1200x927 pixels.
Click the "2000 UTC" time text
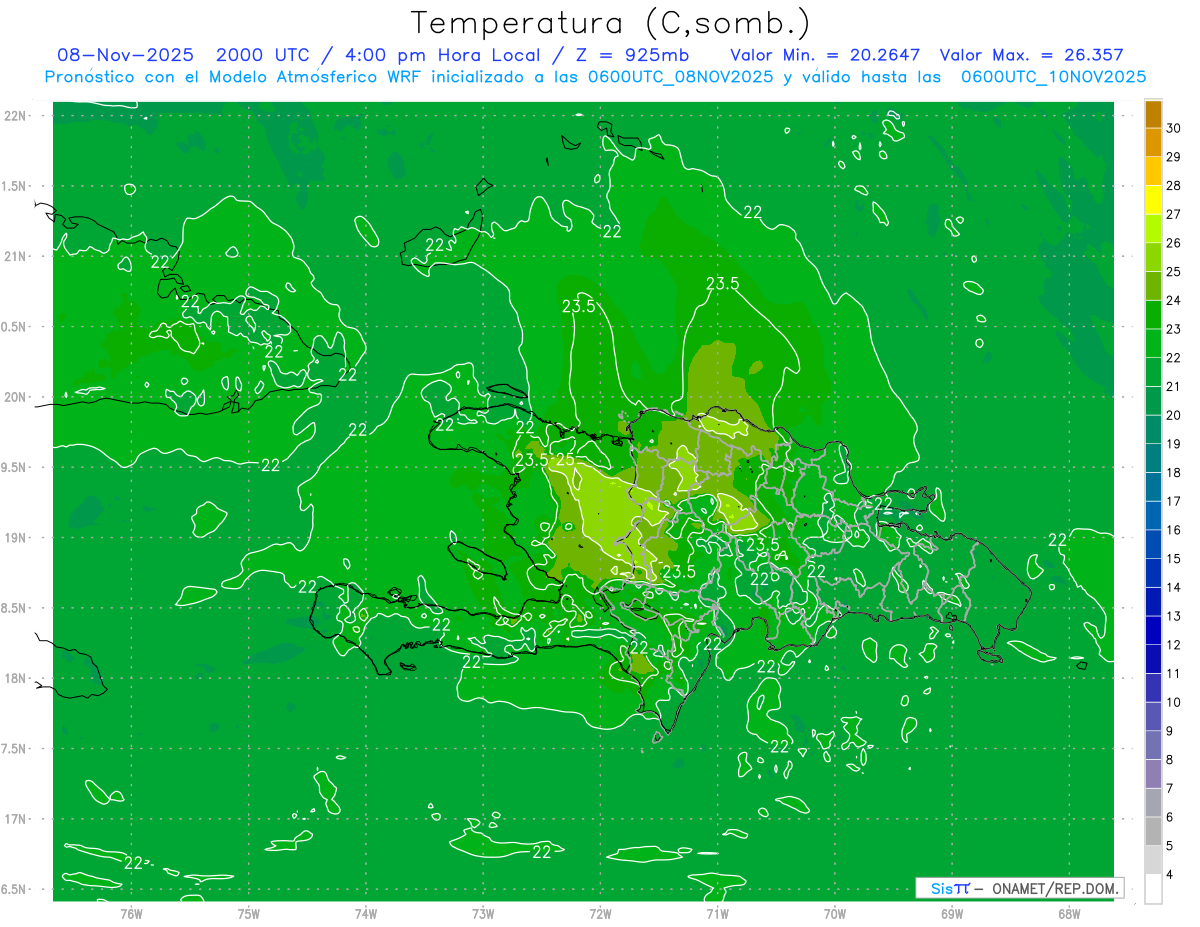pyautogui.click(x=262, y=55)
